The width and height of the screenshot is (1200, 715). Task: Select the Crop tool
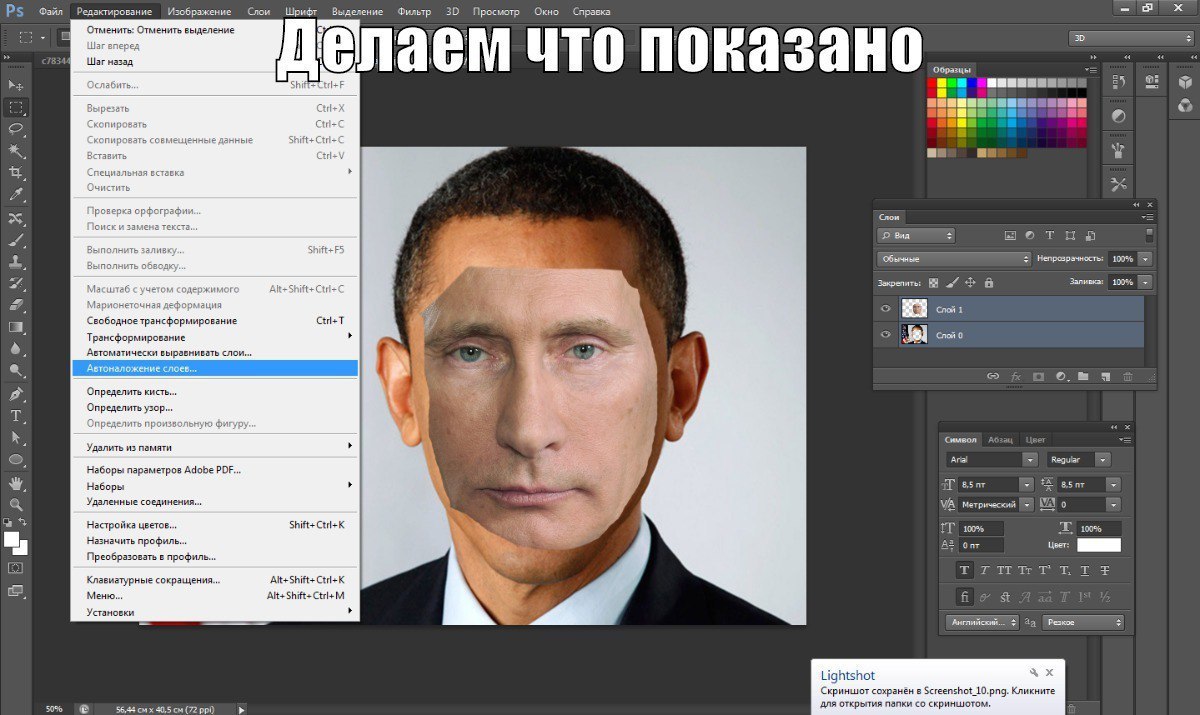(x=16, y=172)
